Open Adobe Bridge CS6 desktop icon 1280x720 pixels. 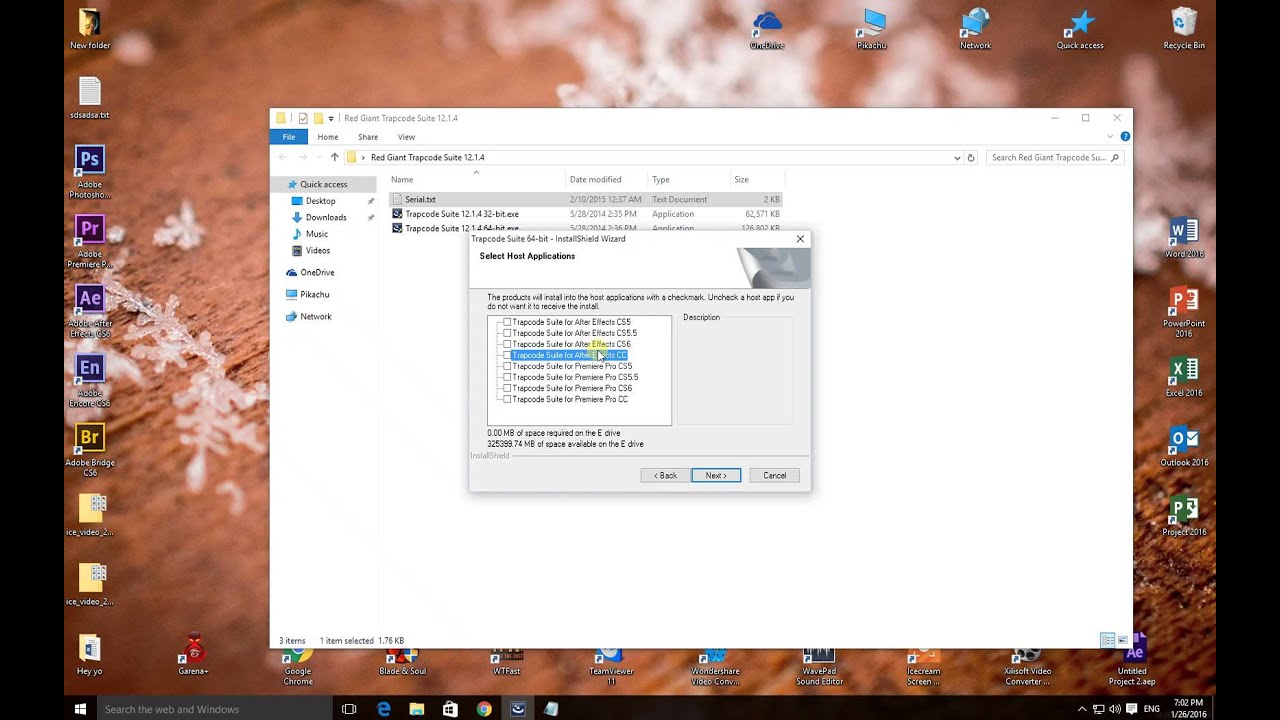[x=90, y=449]
